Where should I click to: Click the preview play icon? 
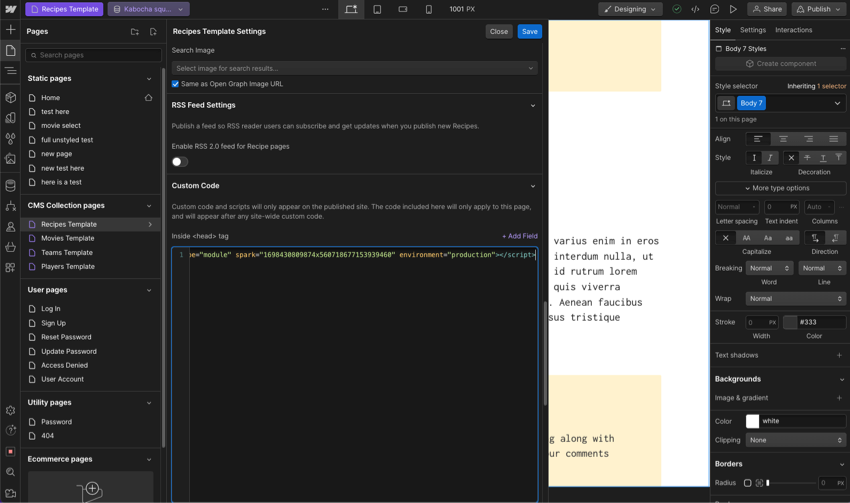pos(733,9)
